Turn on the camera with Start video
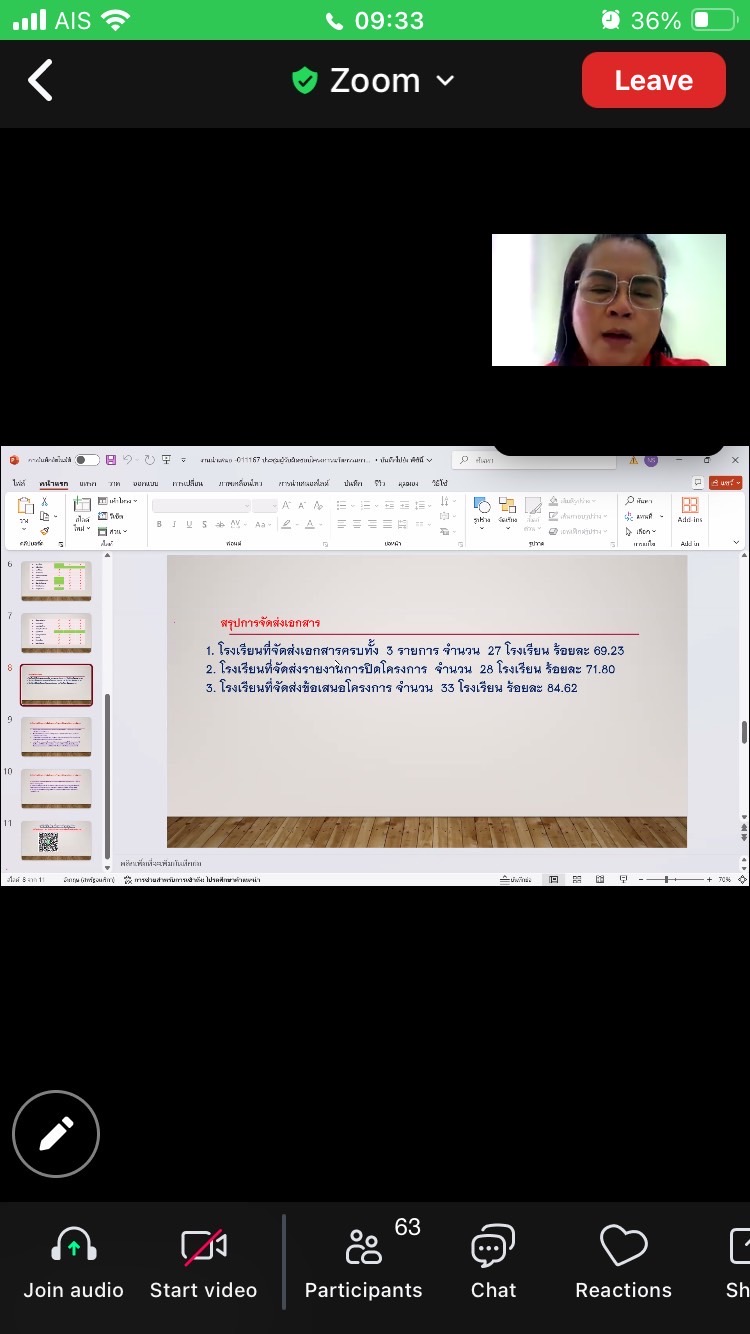 [x=203, y=1247]
